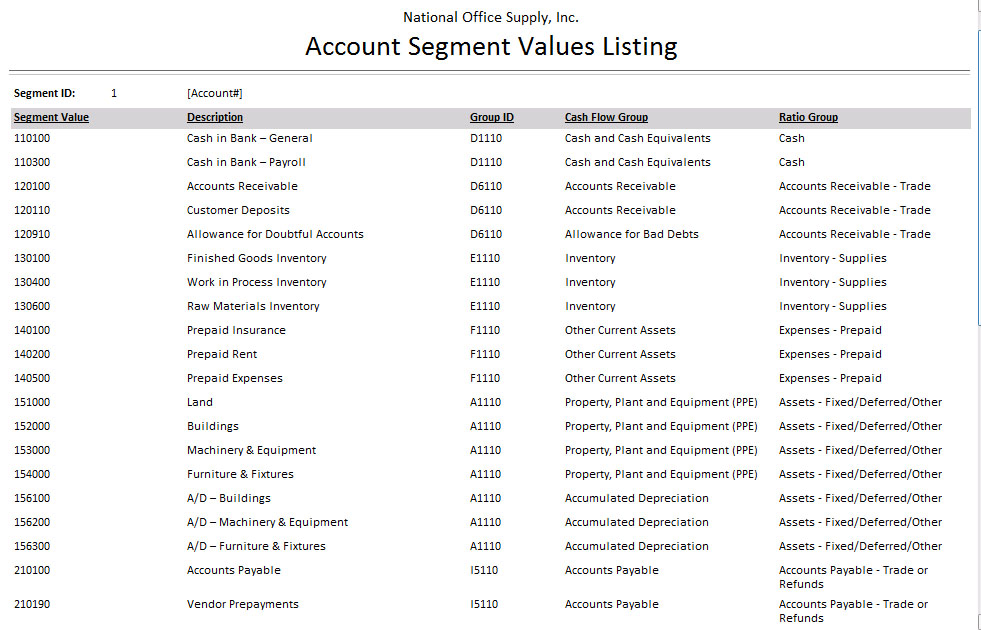Click the Cash in Bank – Payroll description
Image resolution: width=981 pixels, height=630 pixels.
(x=246, y=163)
